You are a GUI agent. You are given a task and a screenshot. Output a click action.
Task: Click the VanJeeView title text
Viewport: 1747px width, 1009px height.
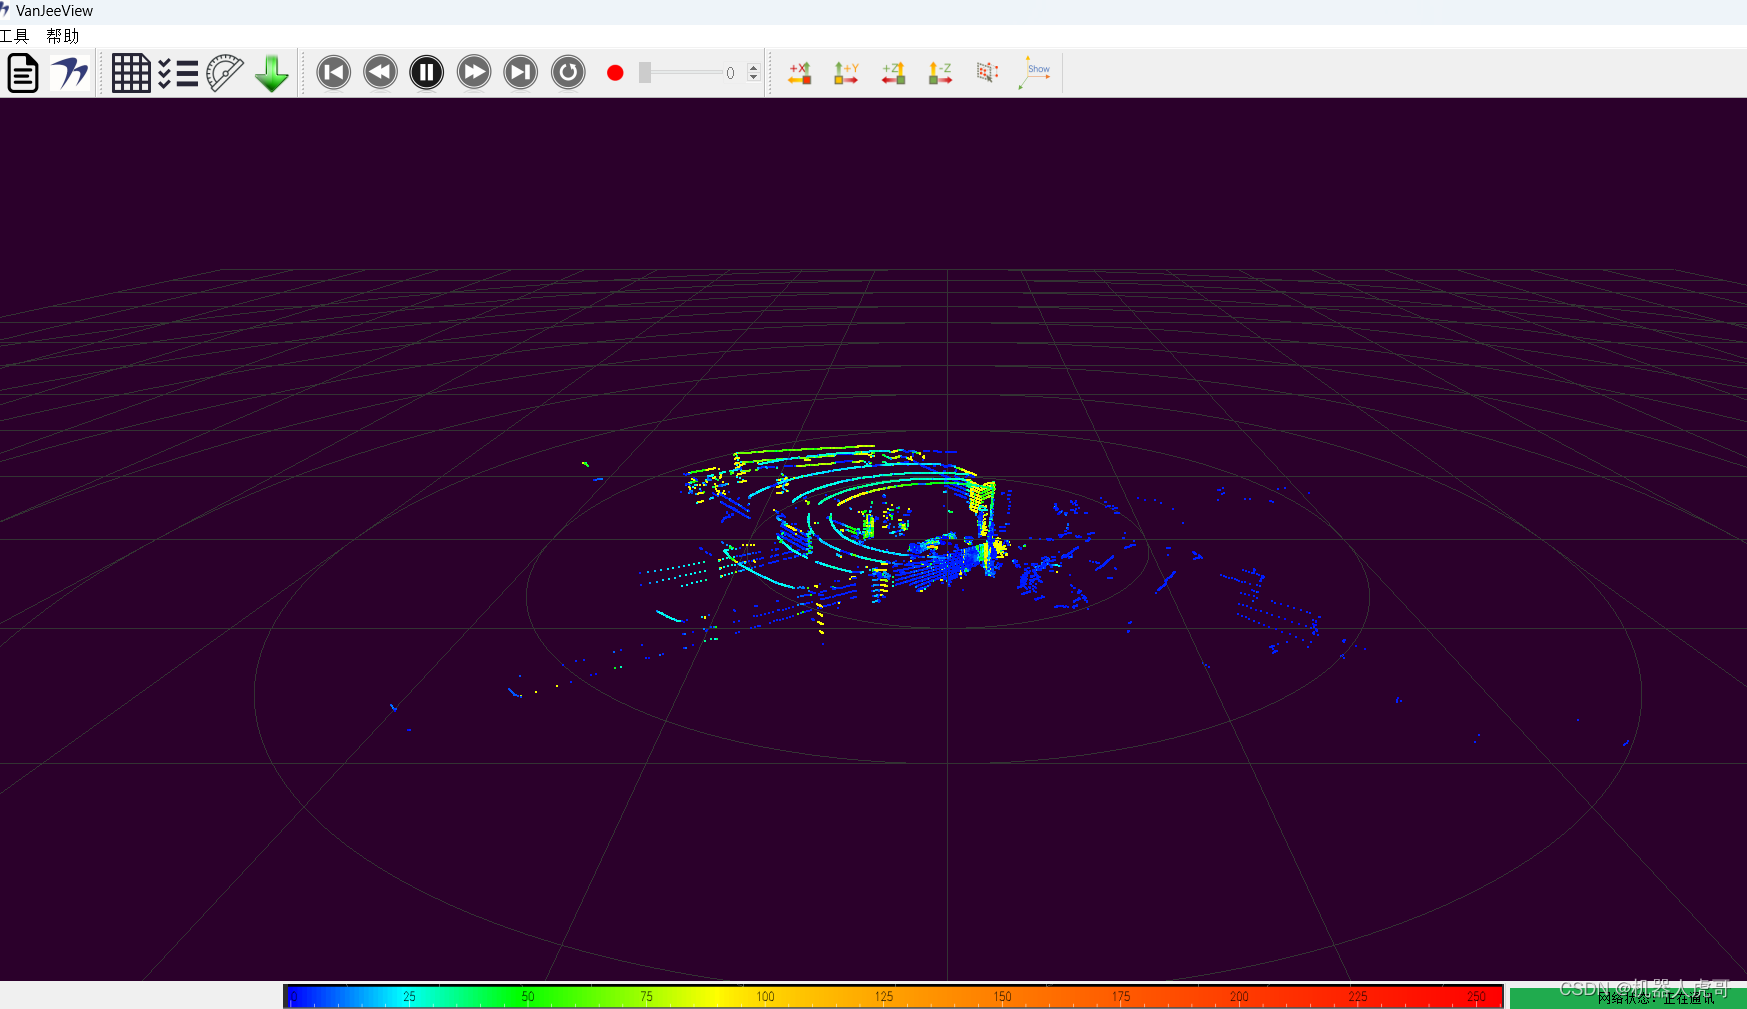(54, 11)
